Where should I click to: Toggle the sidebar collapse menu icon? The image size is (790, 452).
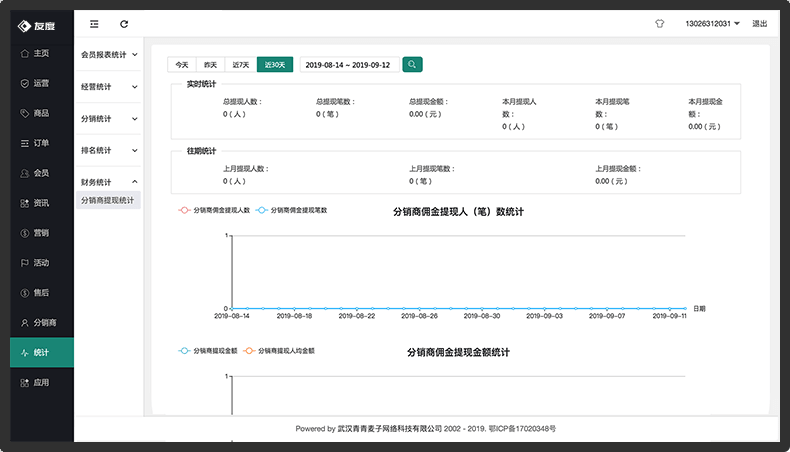pyautogui.click(x=94, y=24)
